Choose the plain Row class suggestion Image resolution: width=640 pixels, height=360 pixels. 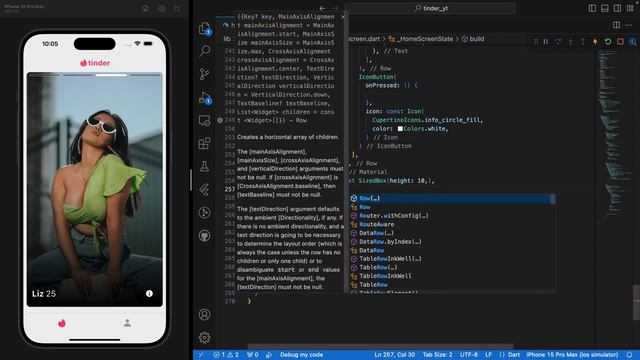tap(452, 207)
